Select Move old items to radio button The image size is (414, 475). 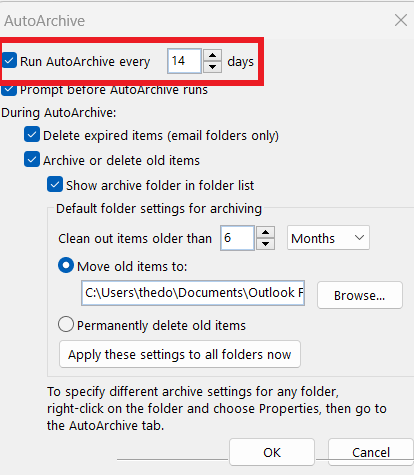click(x=66, y=265)
